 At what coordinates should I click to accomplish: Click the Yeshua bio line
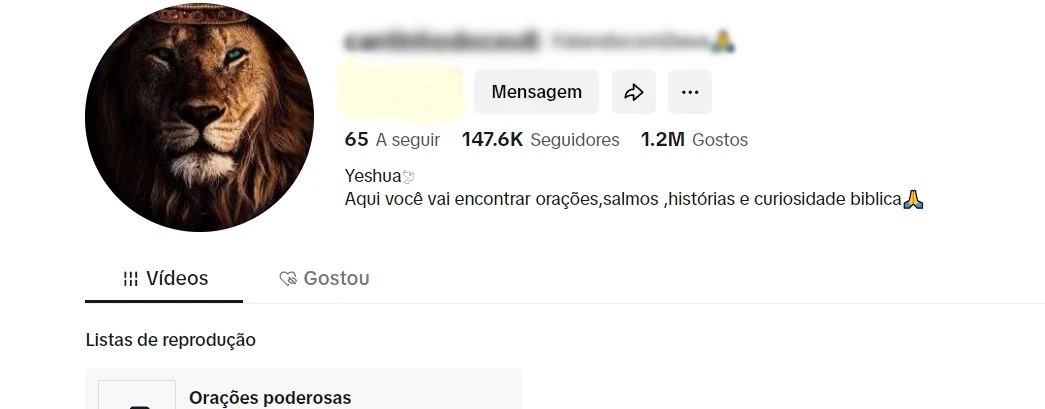(x=380, y=177)
